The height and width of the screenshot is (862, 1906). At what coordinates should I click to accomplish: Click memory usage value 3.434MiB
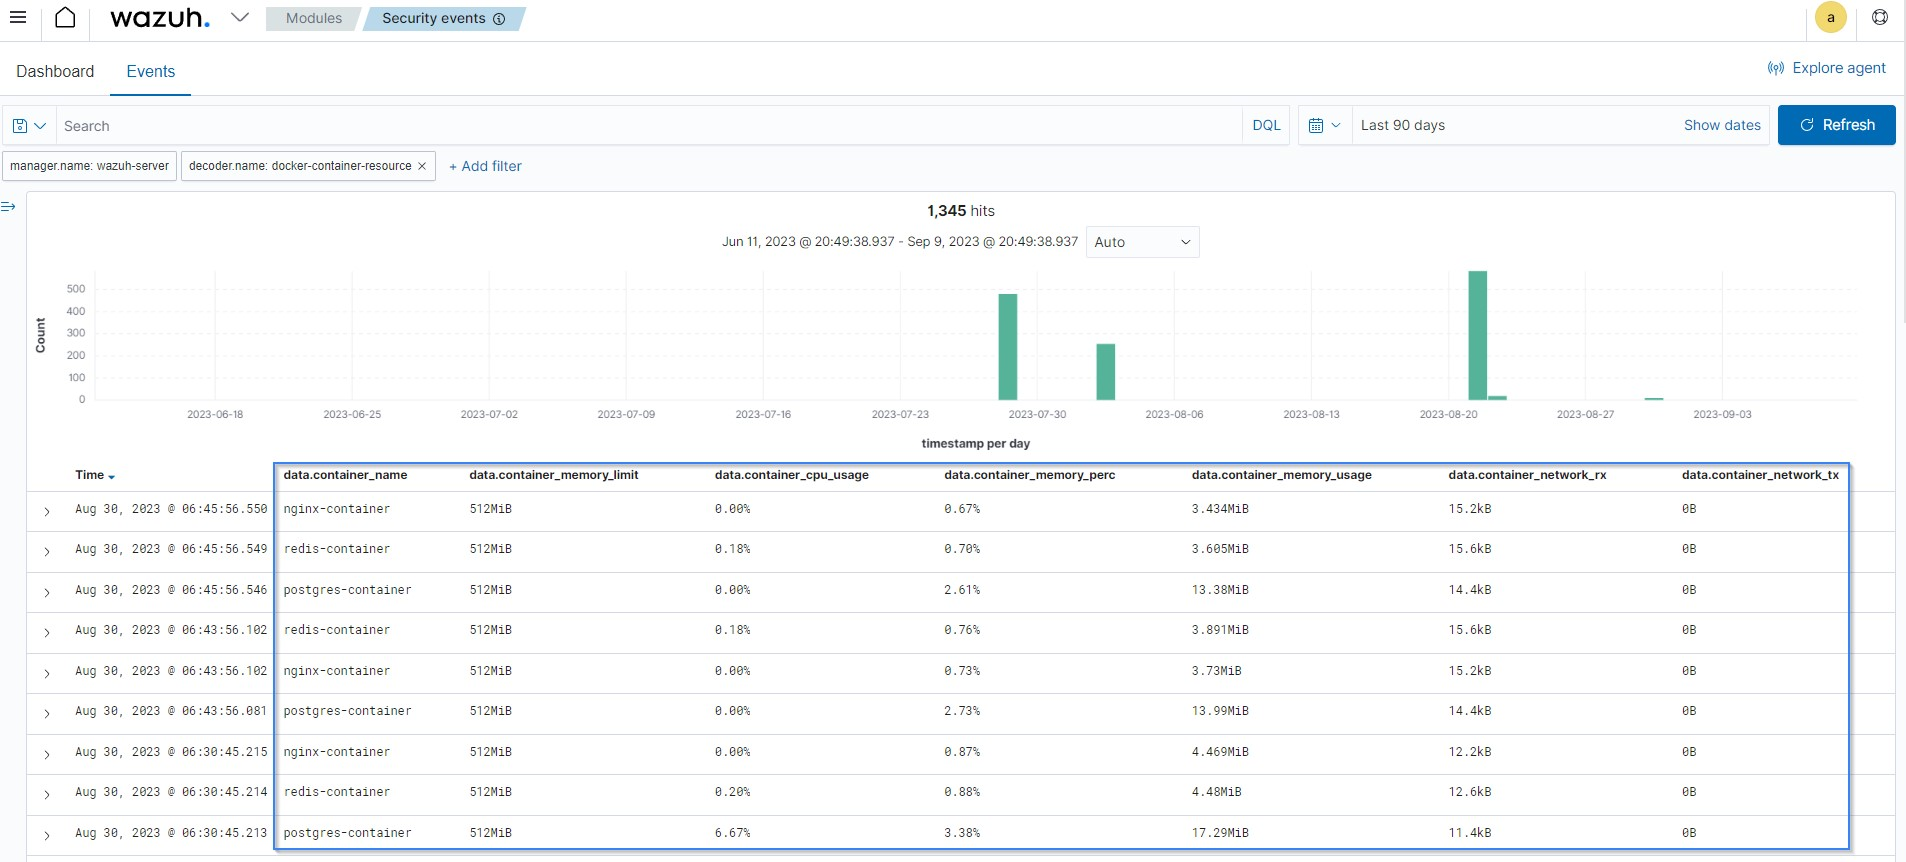(x=1219, y=509)
